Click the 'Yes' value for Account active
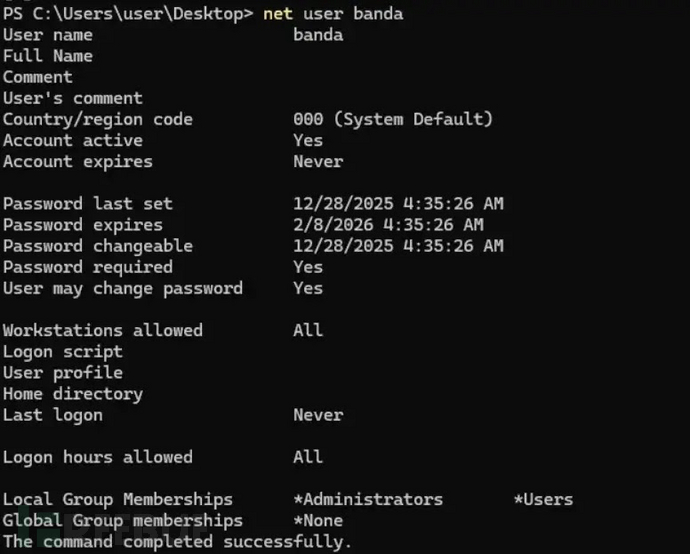690x554 pixels. pos(308,140)
